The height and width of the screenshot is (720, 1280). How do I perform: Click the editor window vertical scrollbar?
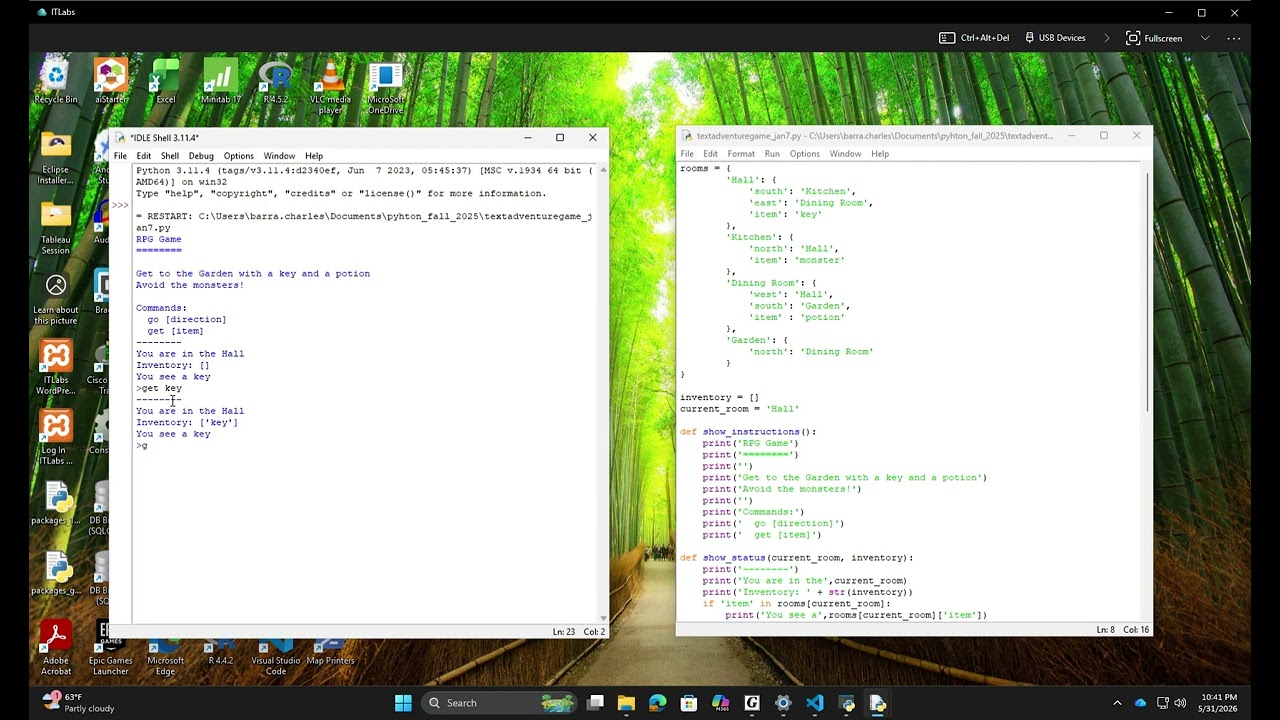[1146, 292]
